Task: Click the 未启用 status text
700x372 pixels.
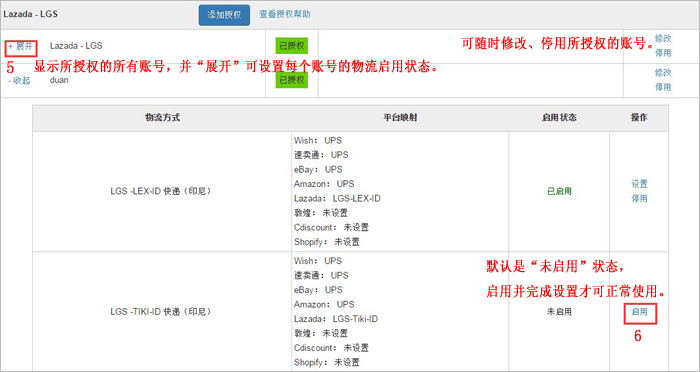Action: pos(559,312)
